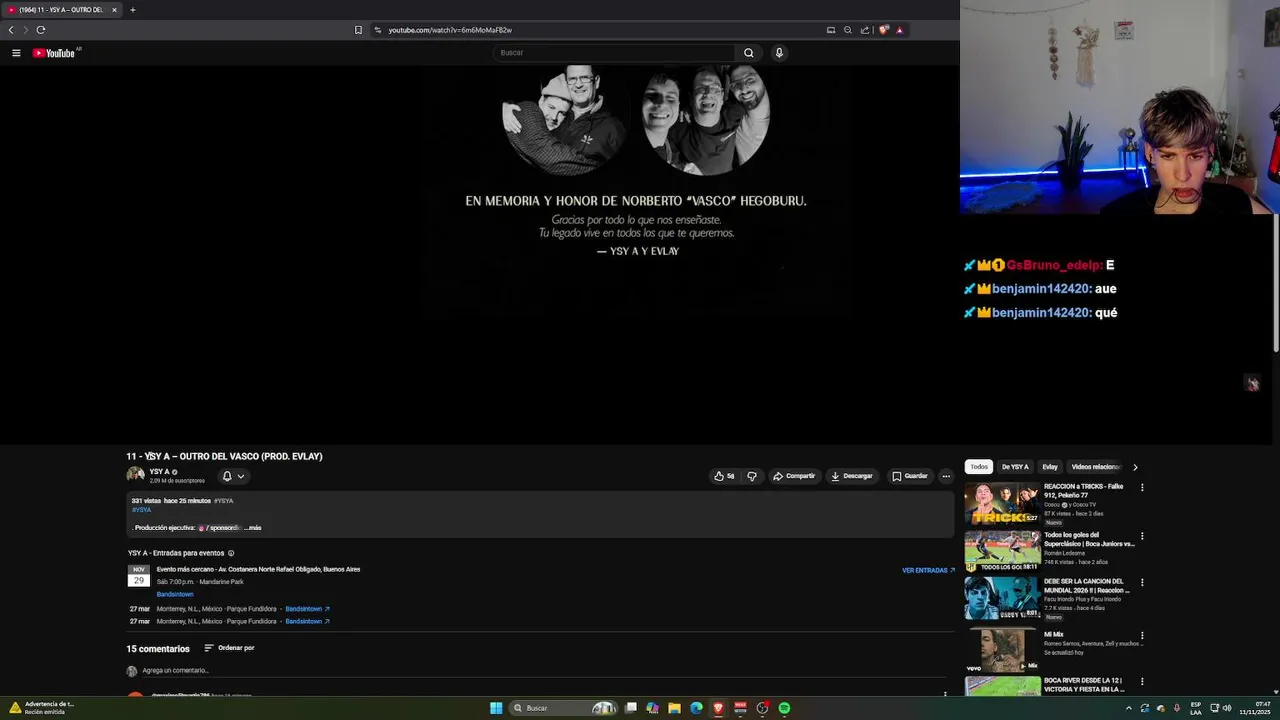The height and width of the screenshot is (720, 1280).
Task: Open Spotify from taskbar
Action: click(784, 708)
